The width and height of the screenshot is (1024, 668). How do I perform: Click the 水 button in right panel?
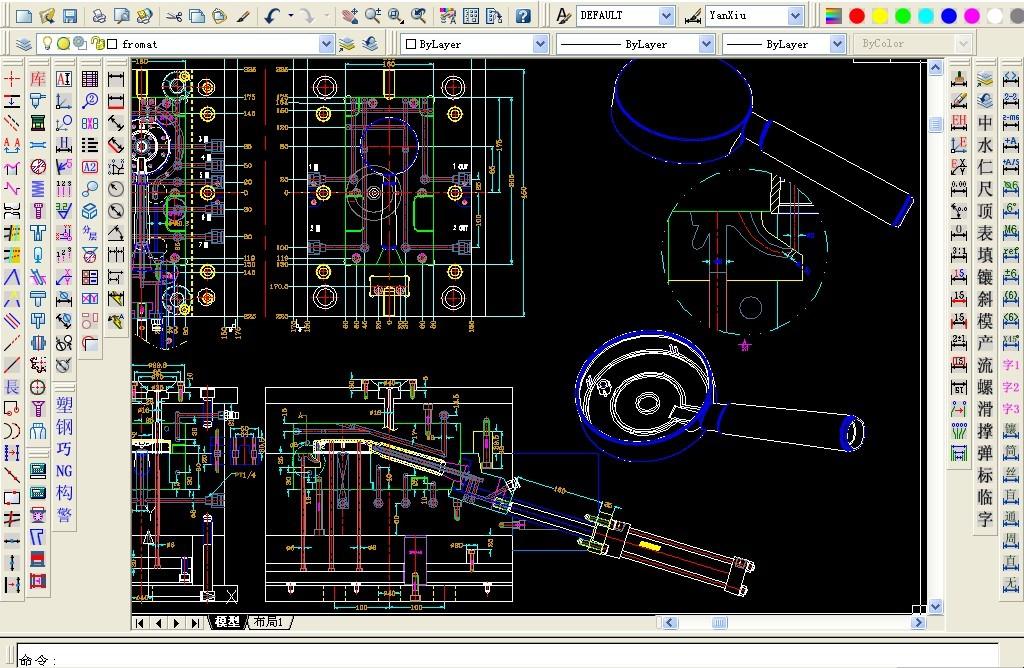pyautogui.click(x=985, y=145)
